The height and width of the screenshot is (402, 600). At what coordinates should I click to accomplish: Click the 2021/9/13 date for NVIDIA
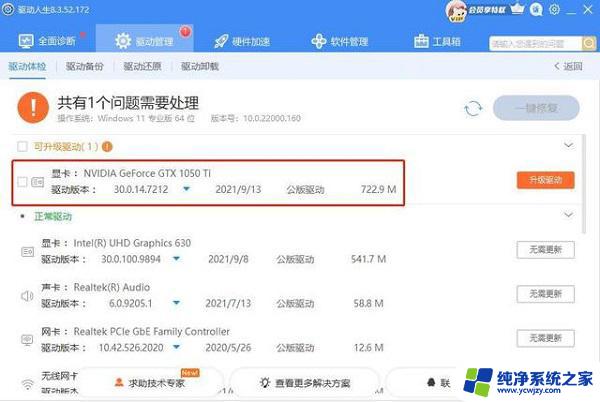[x=238, y=189]
